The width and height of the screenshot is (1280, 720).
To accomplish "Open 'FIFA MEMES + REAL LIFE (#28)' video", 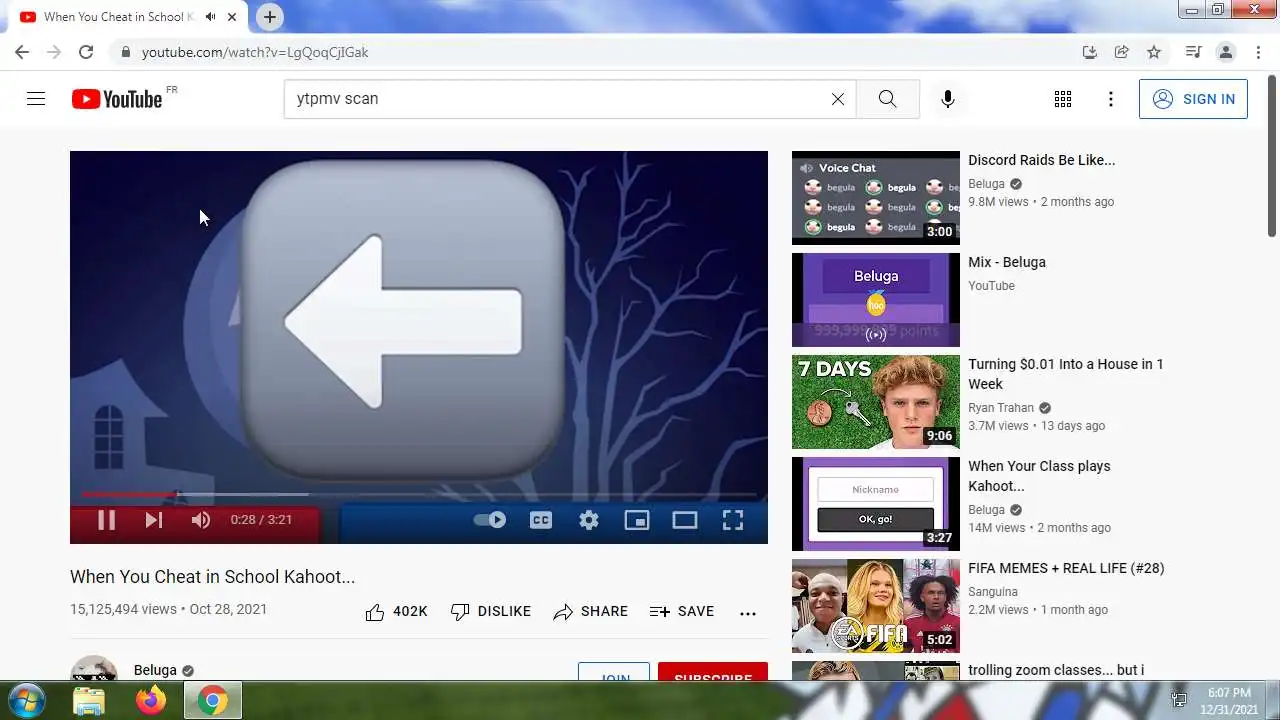I will click(1066, 568).
